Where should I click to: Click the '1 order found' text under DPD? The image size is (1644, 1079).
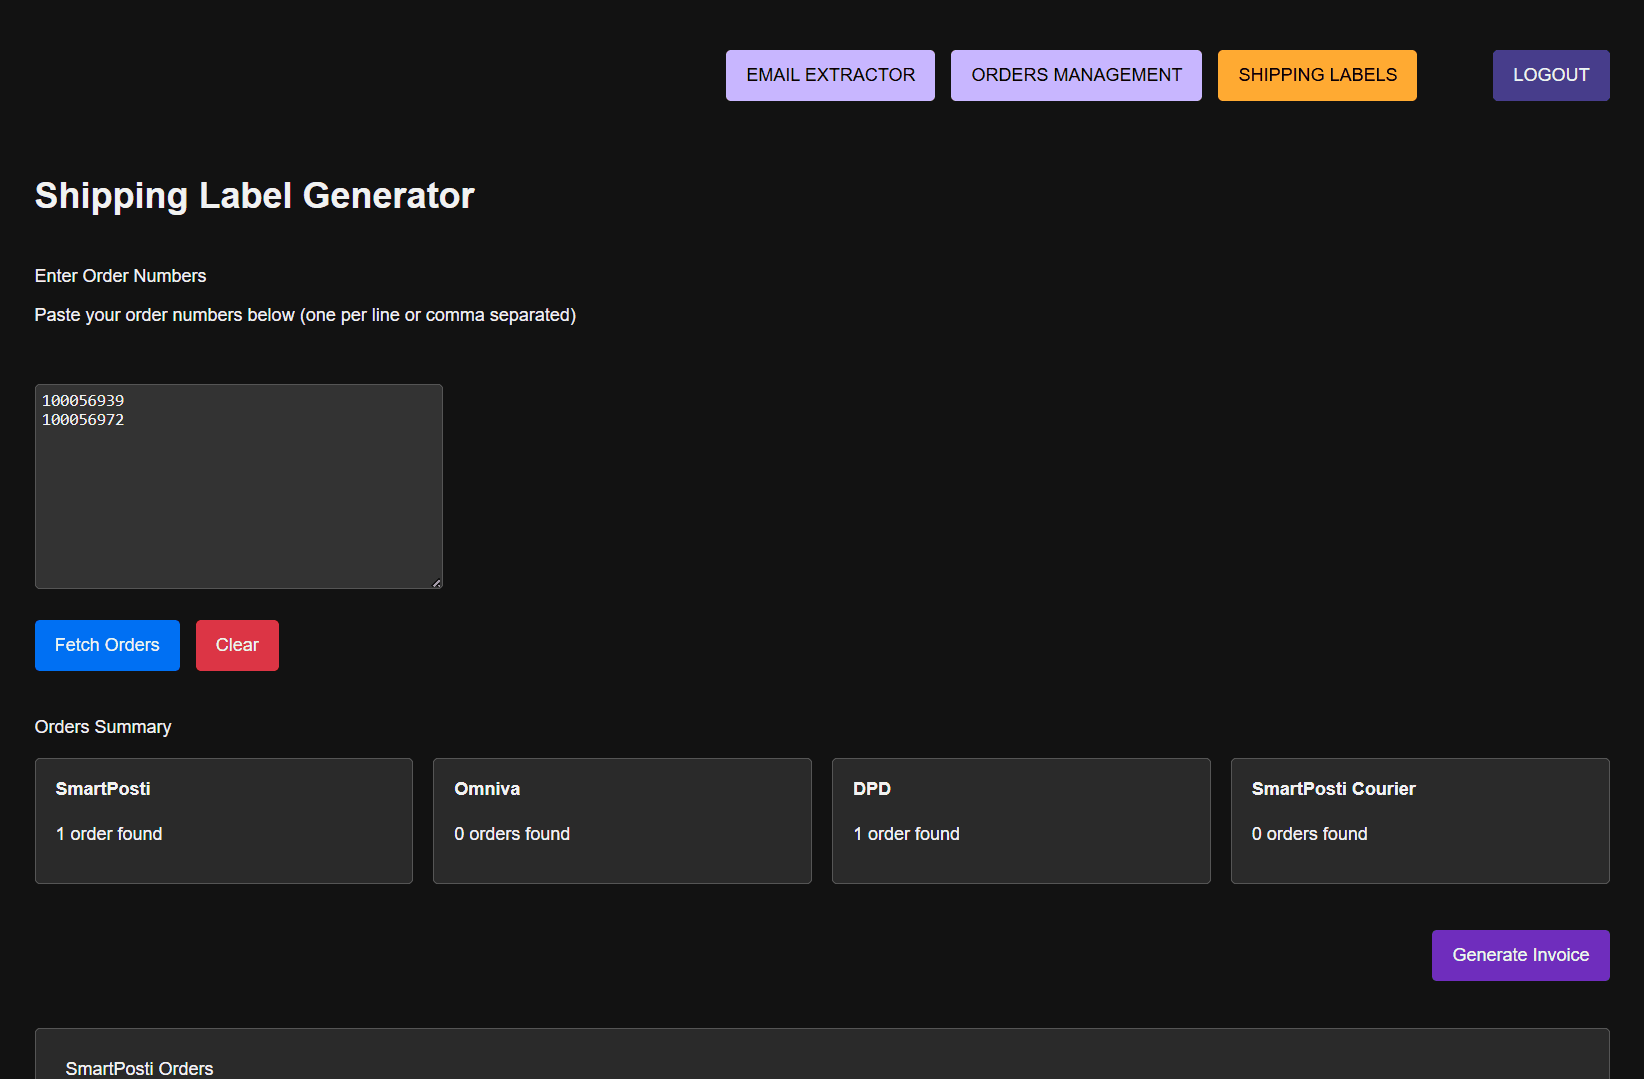pyautogui.click(x=906, y=833)
